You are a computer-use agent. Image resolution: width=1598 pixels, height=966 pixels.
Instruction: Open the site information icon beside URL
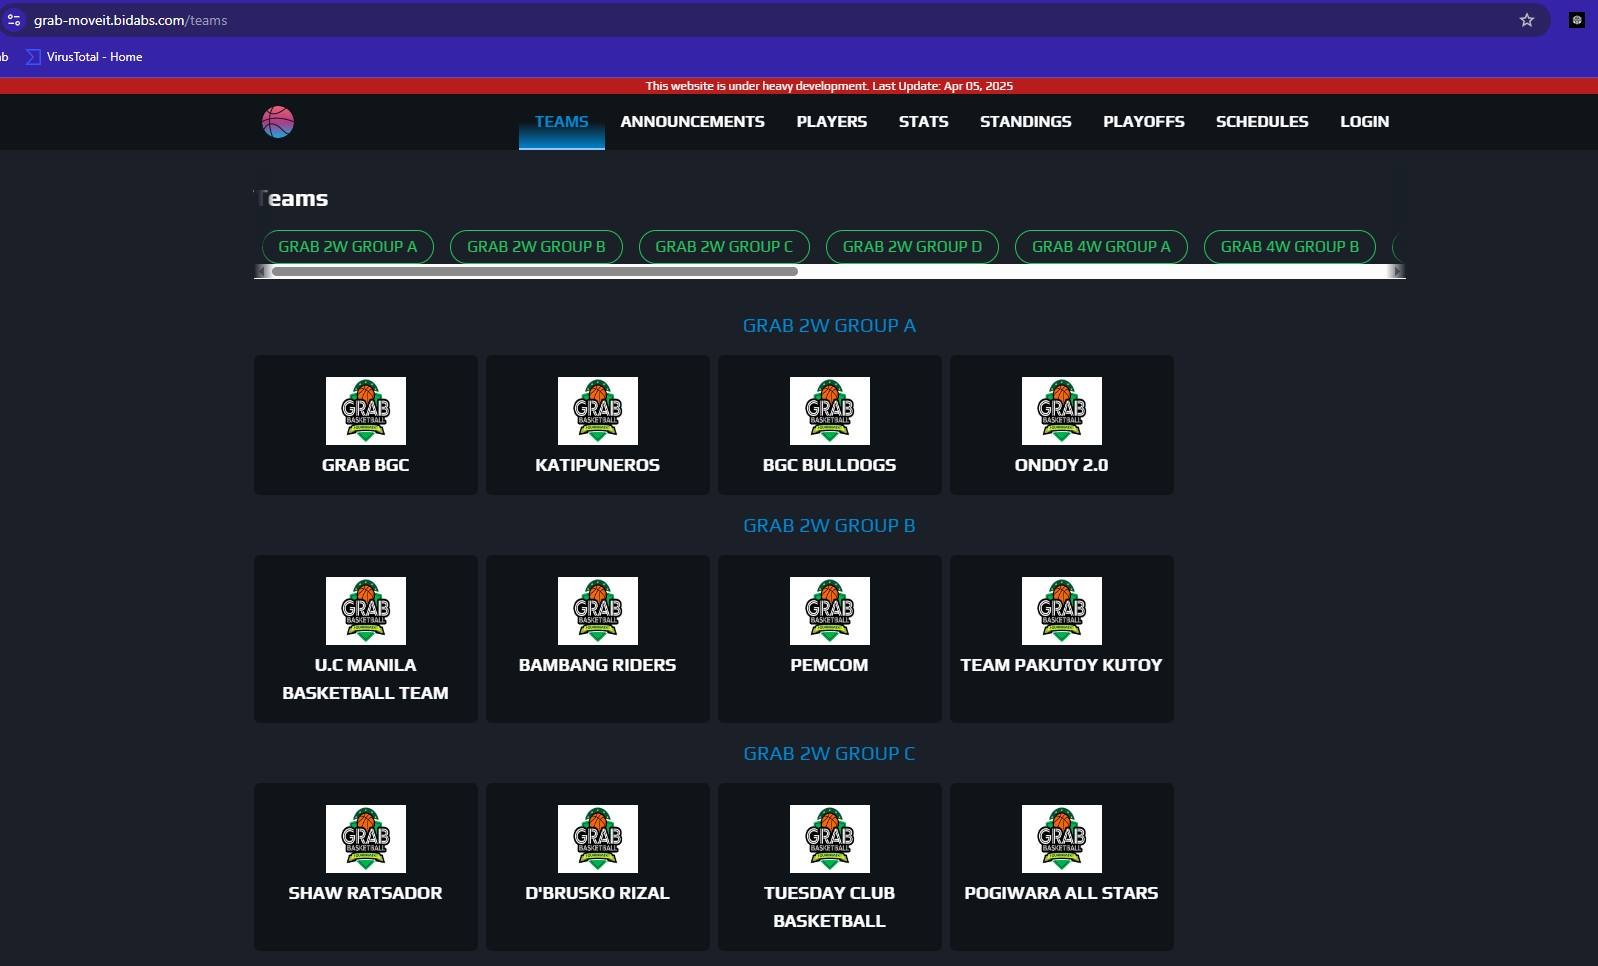click(14, 20)
